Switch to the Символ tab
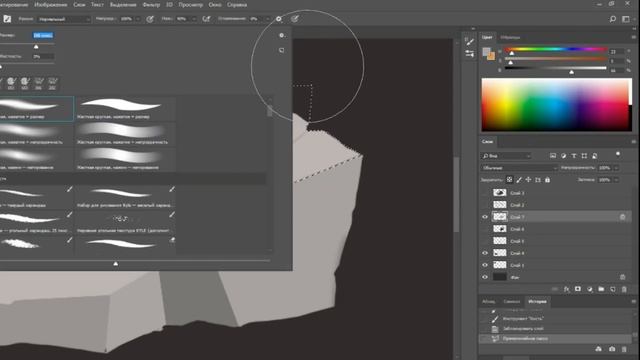The width and height of the screenshot is (640, 360). click(511, 302)
